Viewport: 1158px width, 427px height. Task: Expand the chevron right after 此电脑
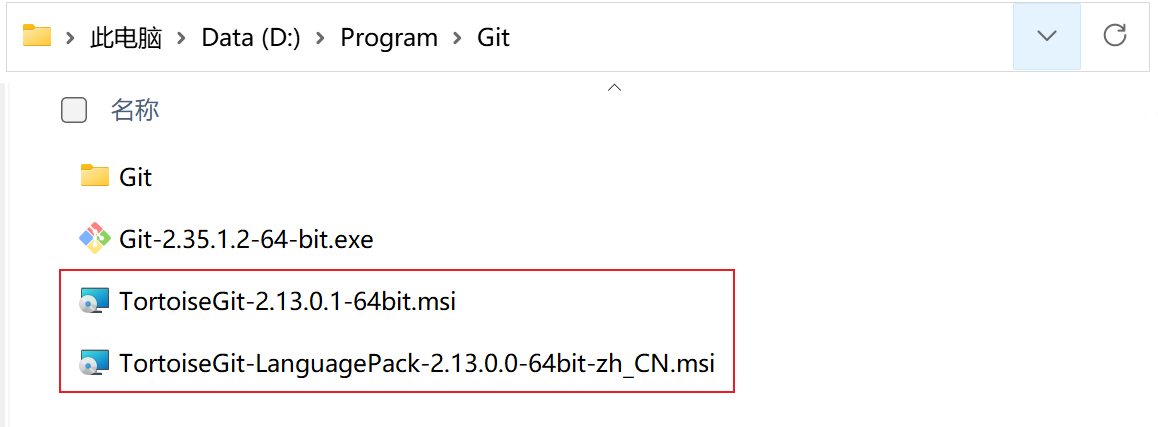click(x=182, y=38)
